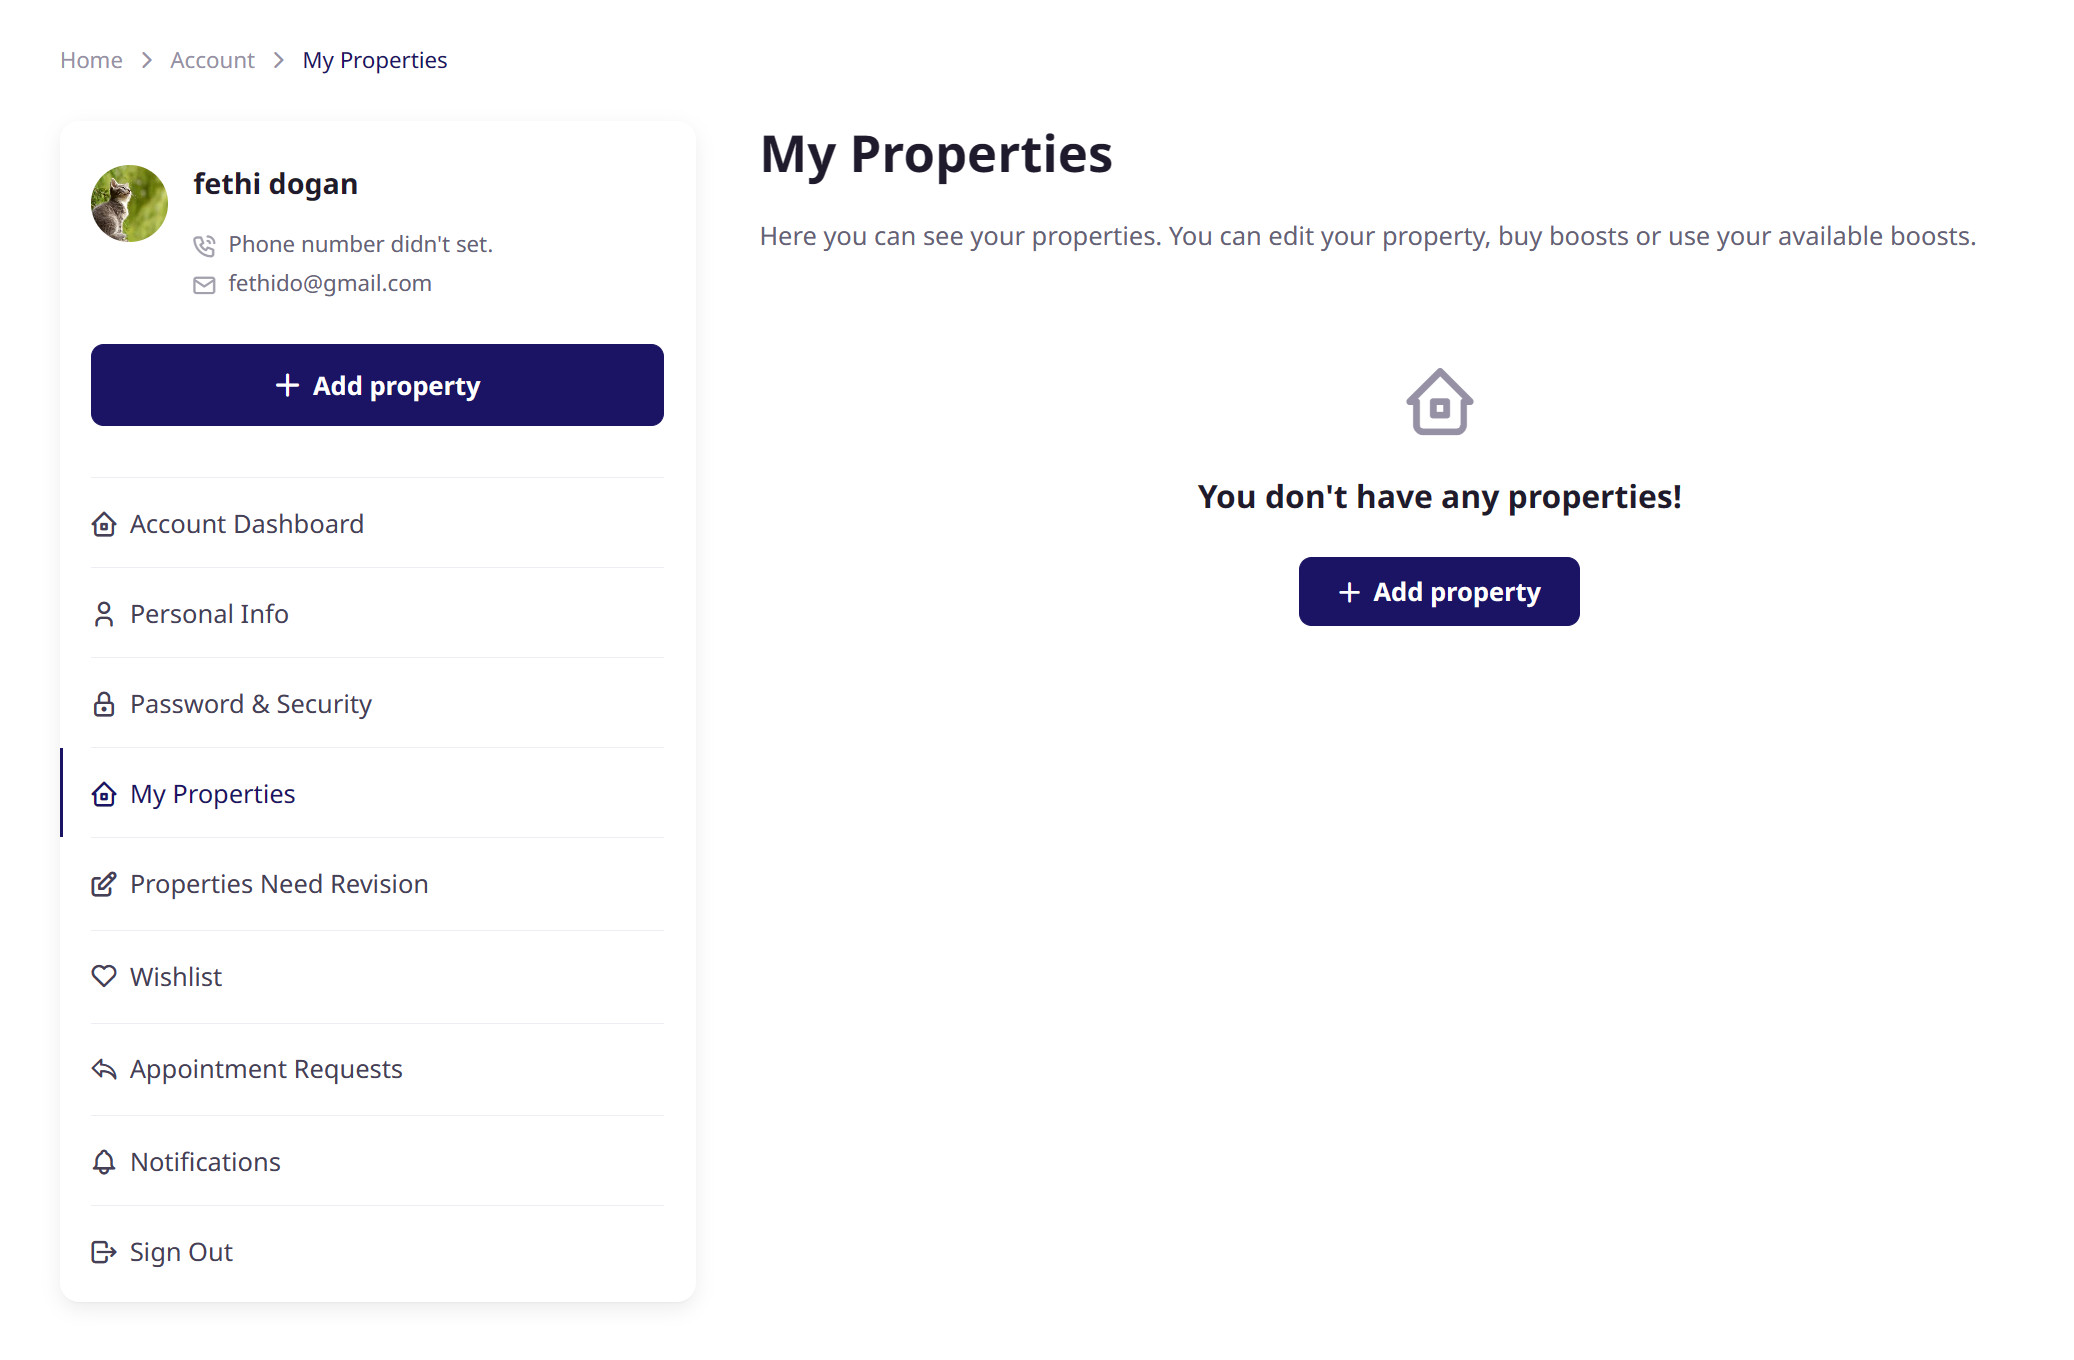
Task: Click Add property under the empty-state message
Action: point(1439,592)
